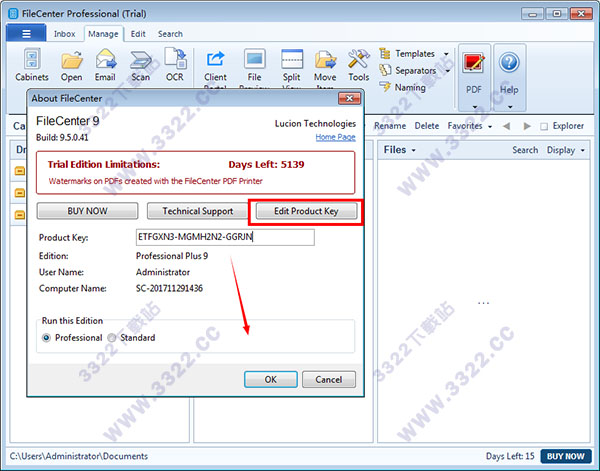The image size is (600, 471).
Task: Open the blue application menu button
Action: click(26, 33)
